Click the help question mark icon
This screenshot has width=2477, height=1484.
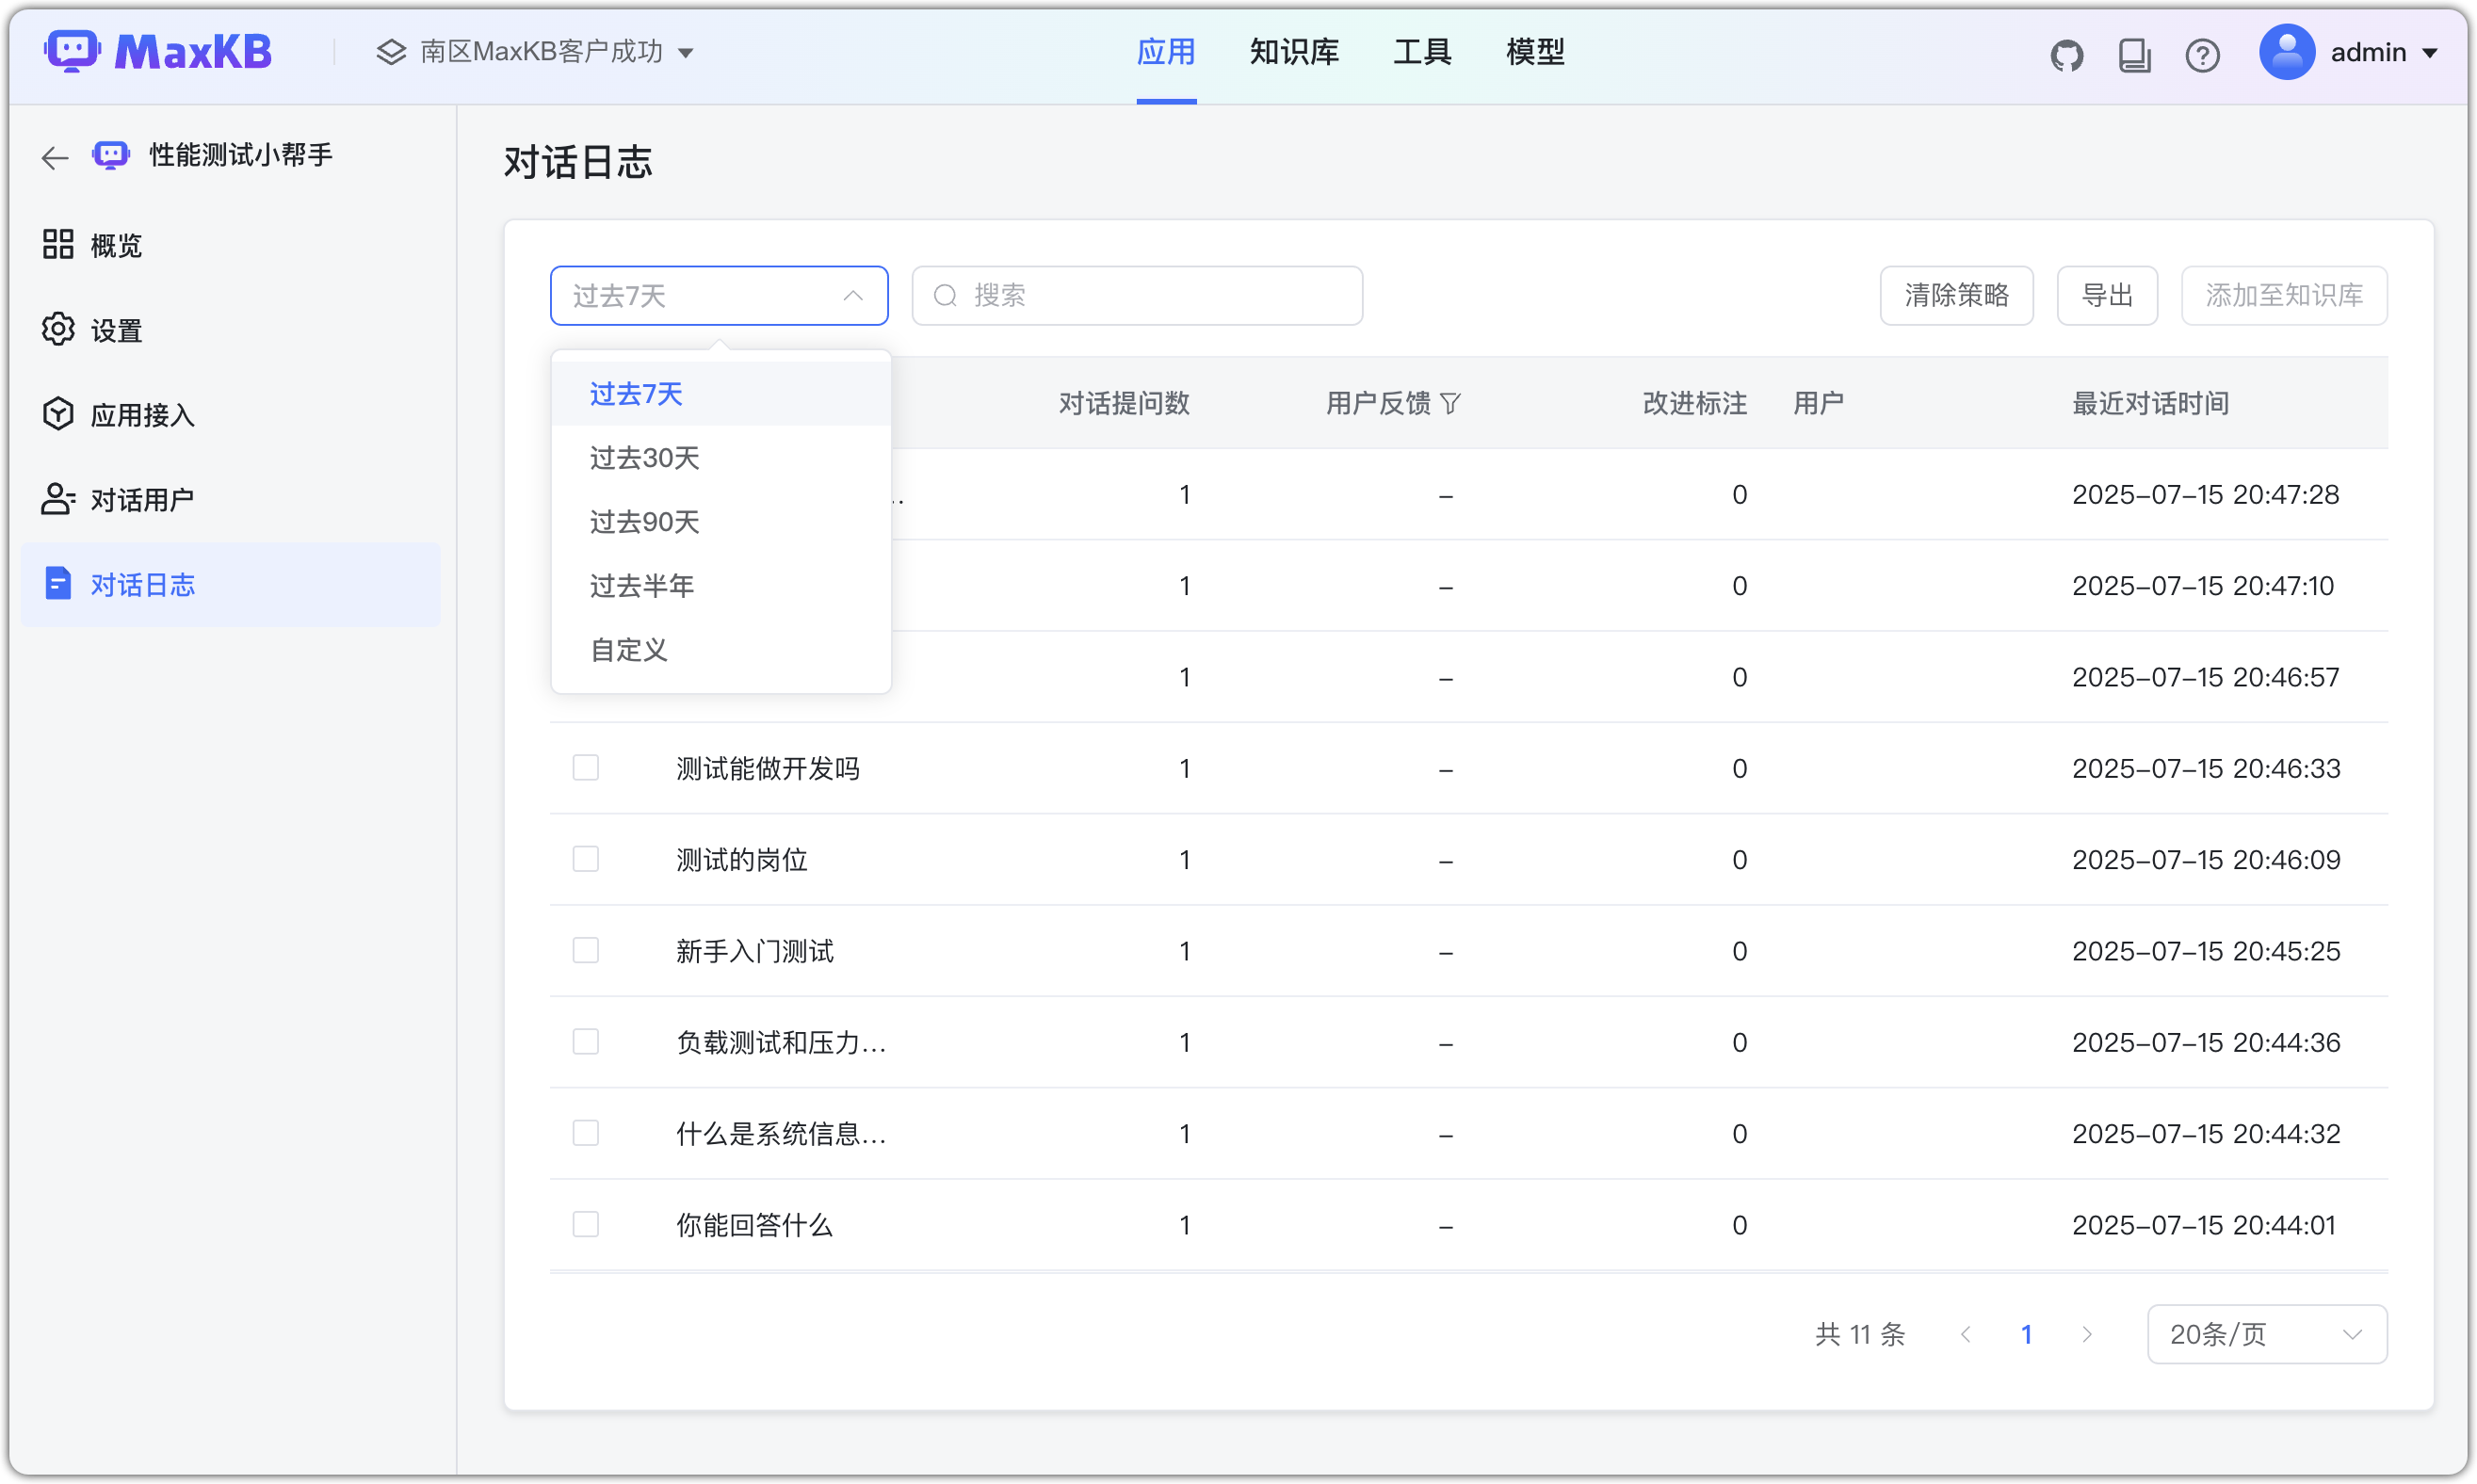(x=2202, y=54)
